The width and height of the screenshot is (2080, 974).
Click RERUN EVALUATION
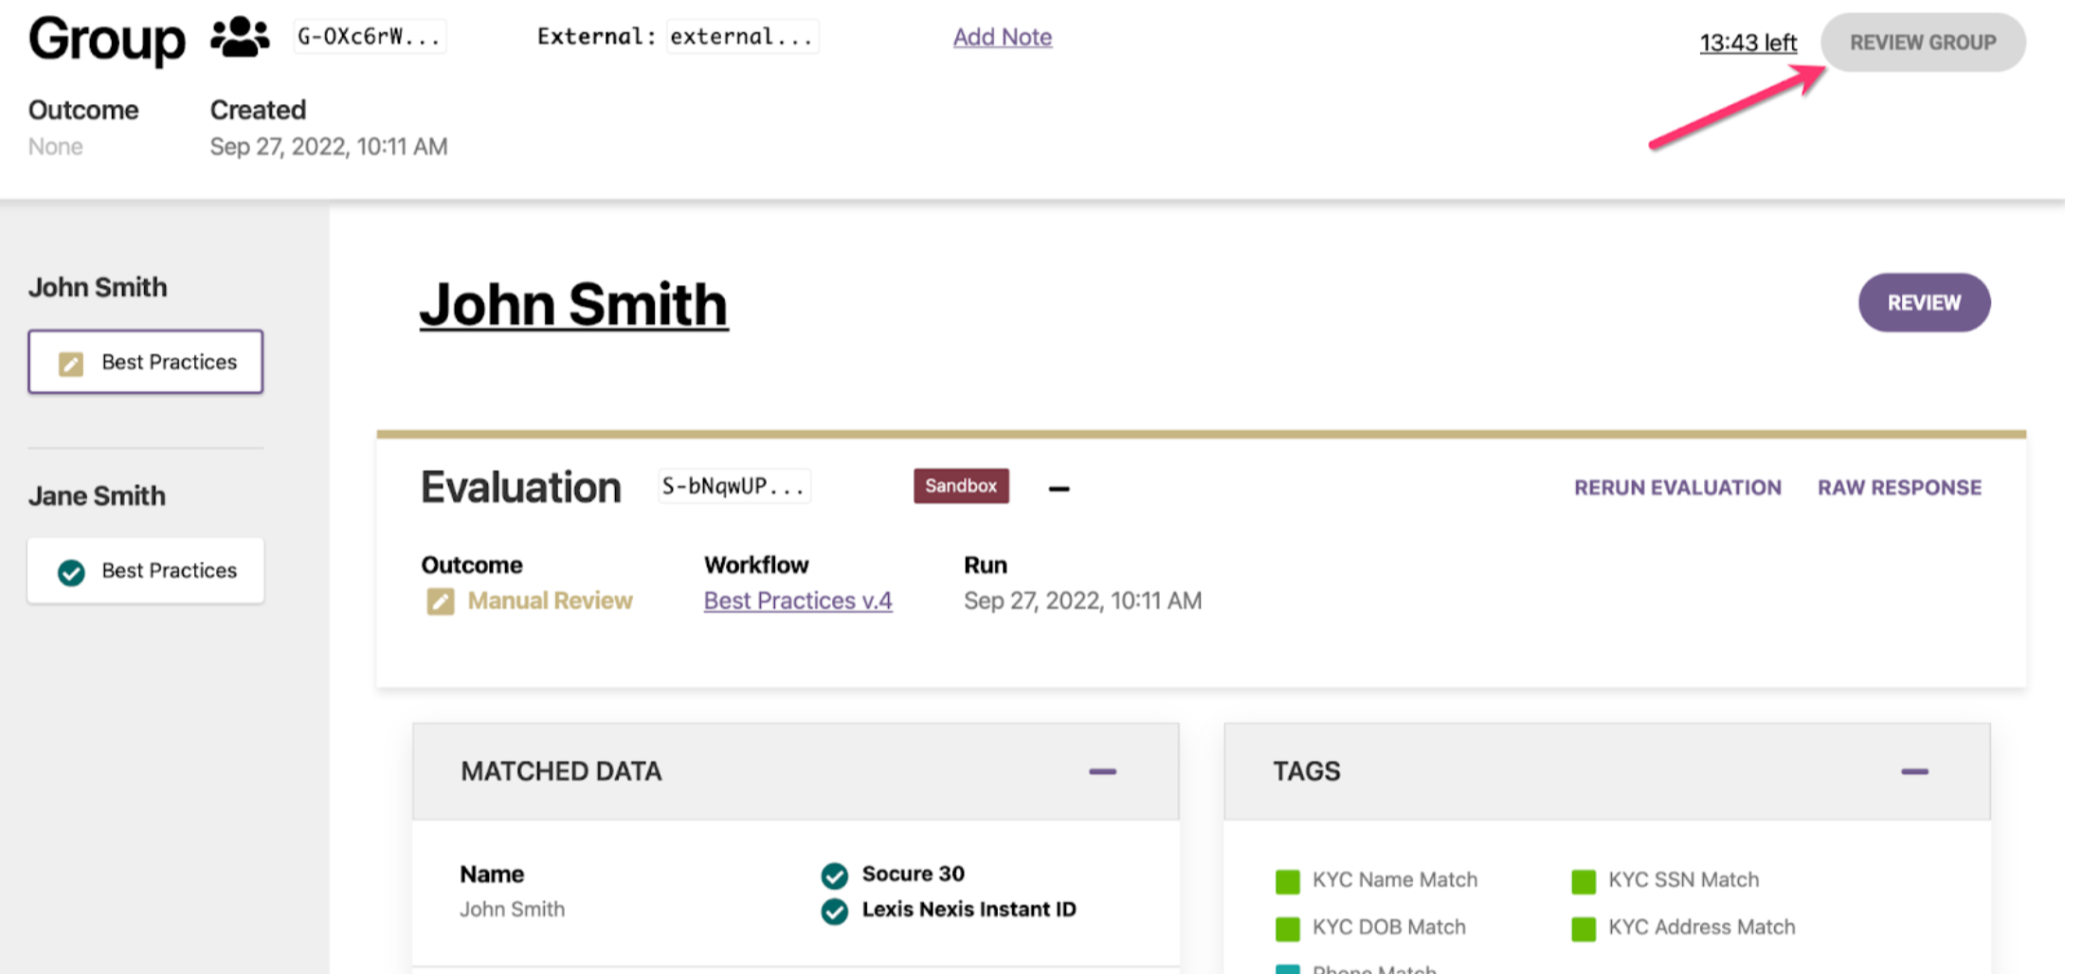coord(1677,487)
